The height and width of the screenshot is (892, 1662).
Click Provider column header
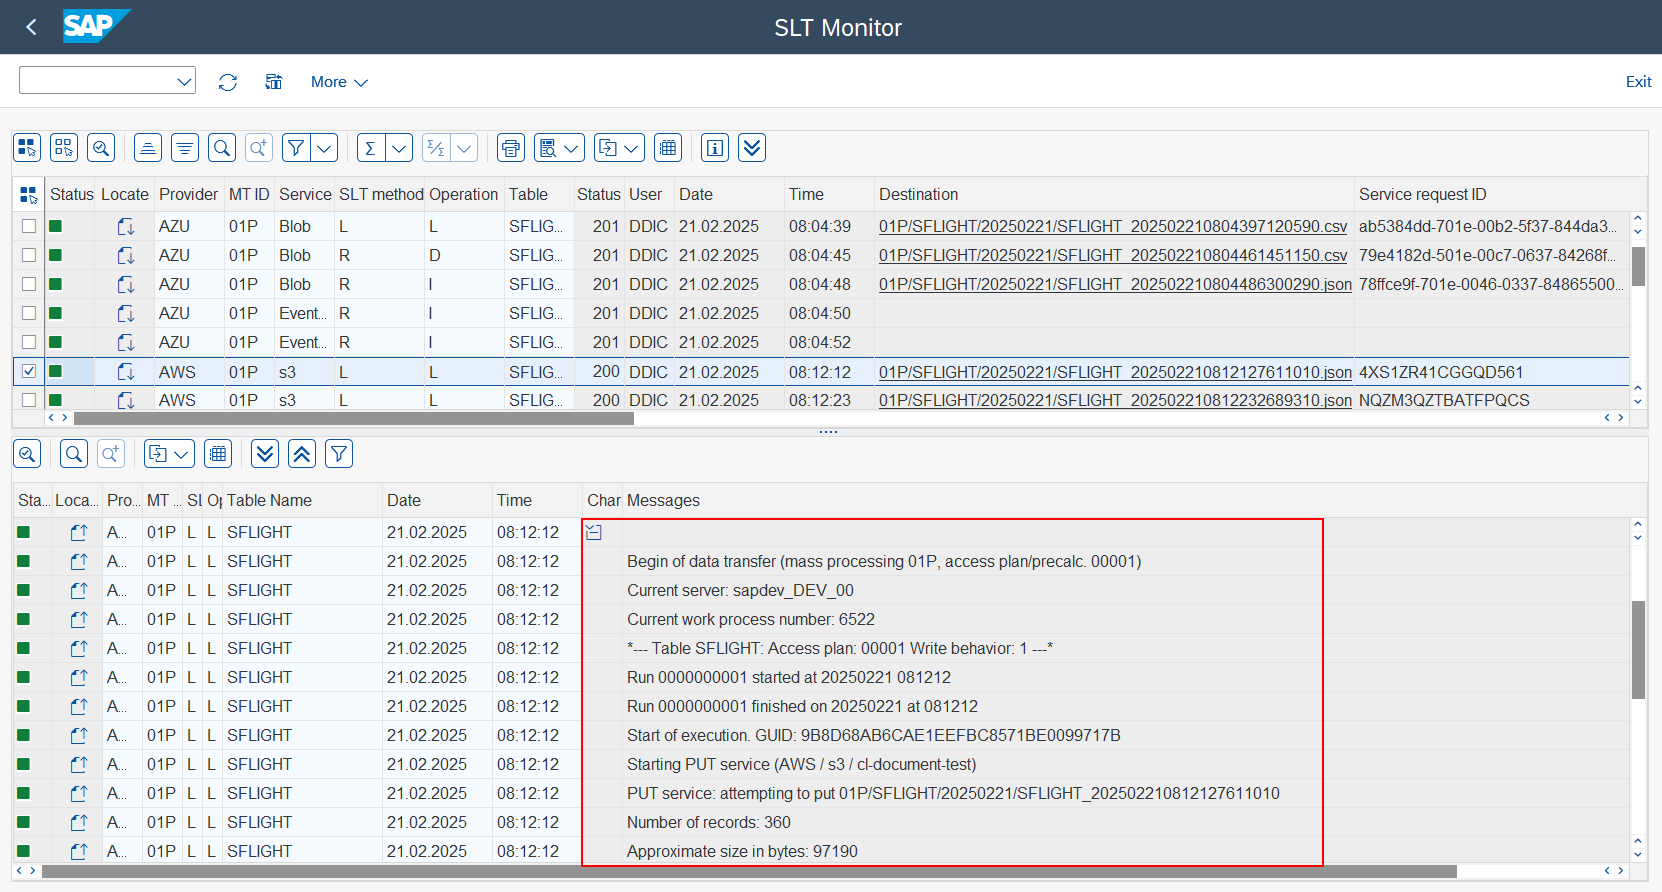[x=189, y=194]
